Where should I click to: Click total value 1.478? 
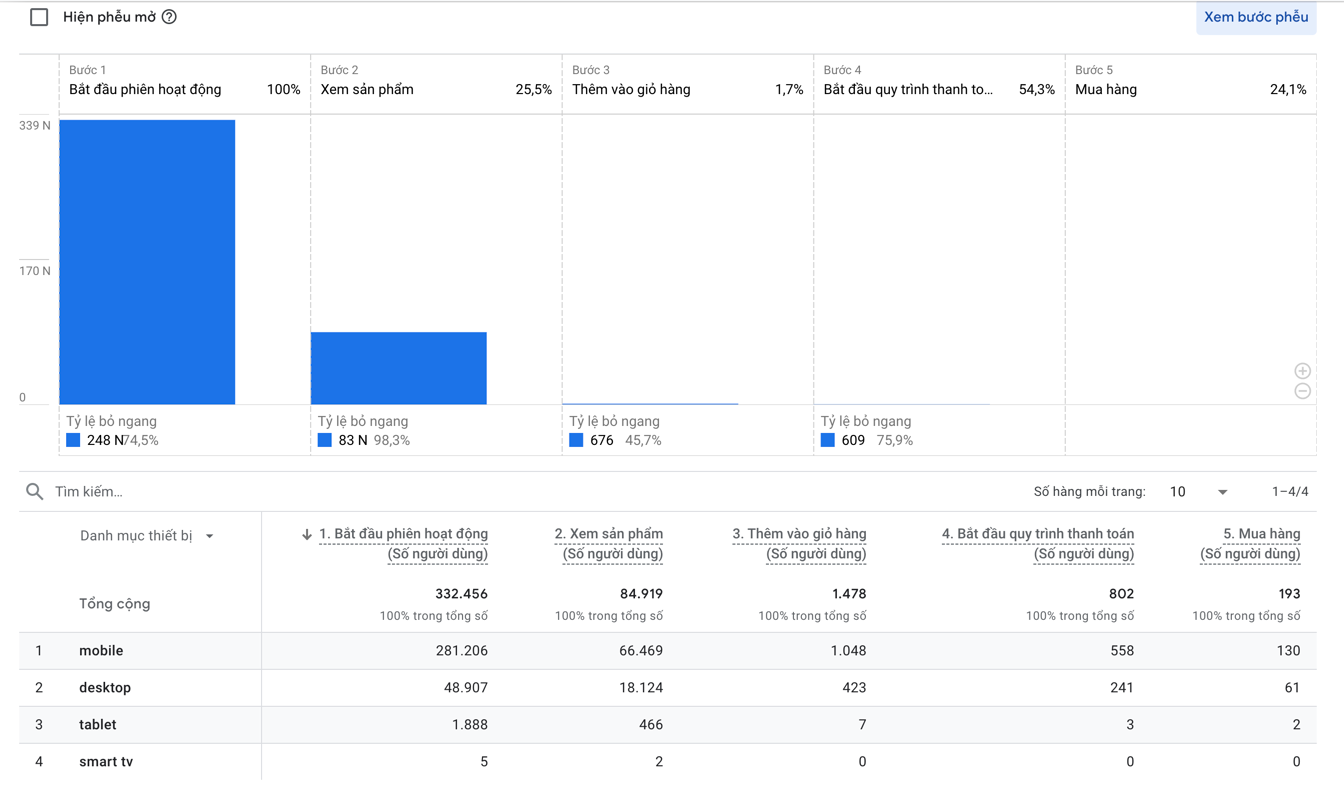pos(849,594)
